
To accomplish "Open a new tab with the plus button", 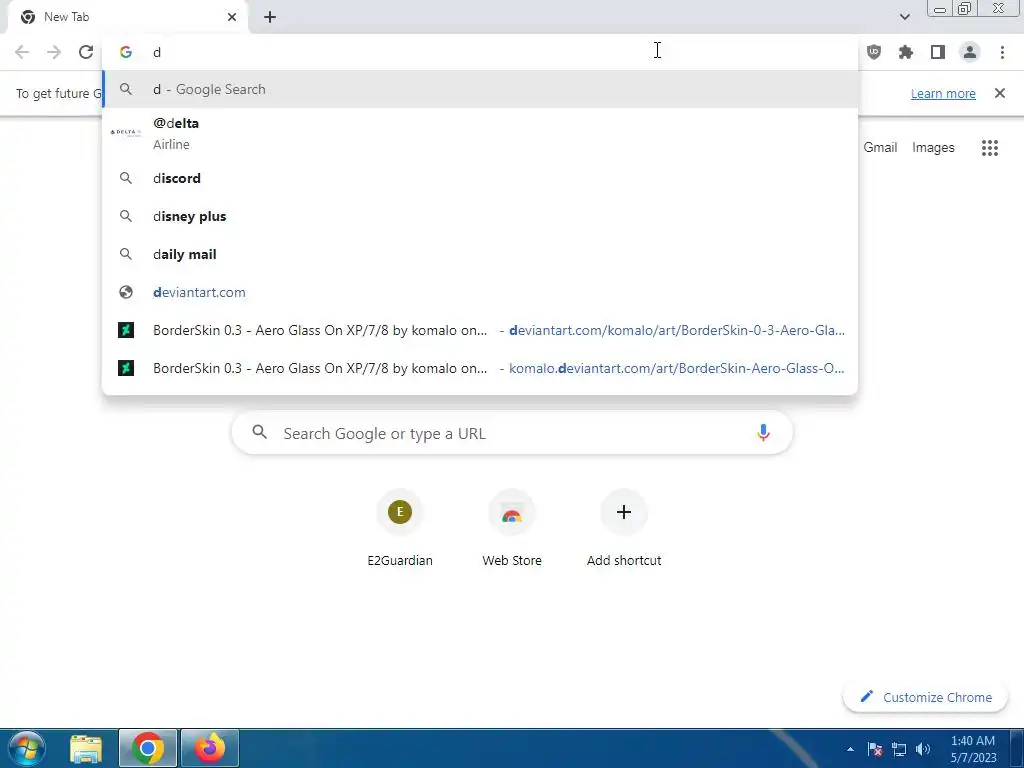I will (270, 17).
